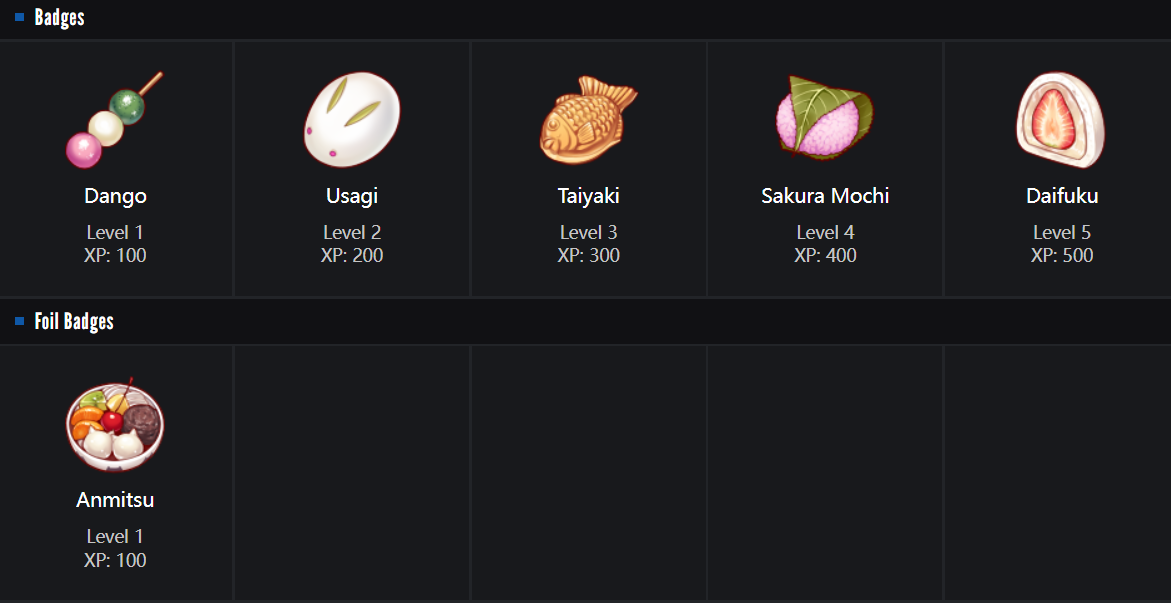Click the Anmitsu foil badge name
The width and height of the screenshot is (1171, 603).
click(x=115, y=500)
